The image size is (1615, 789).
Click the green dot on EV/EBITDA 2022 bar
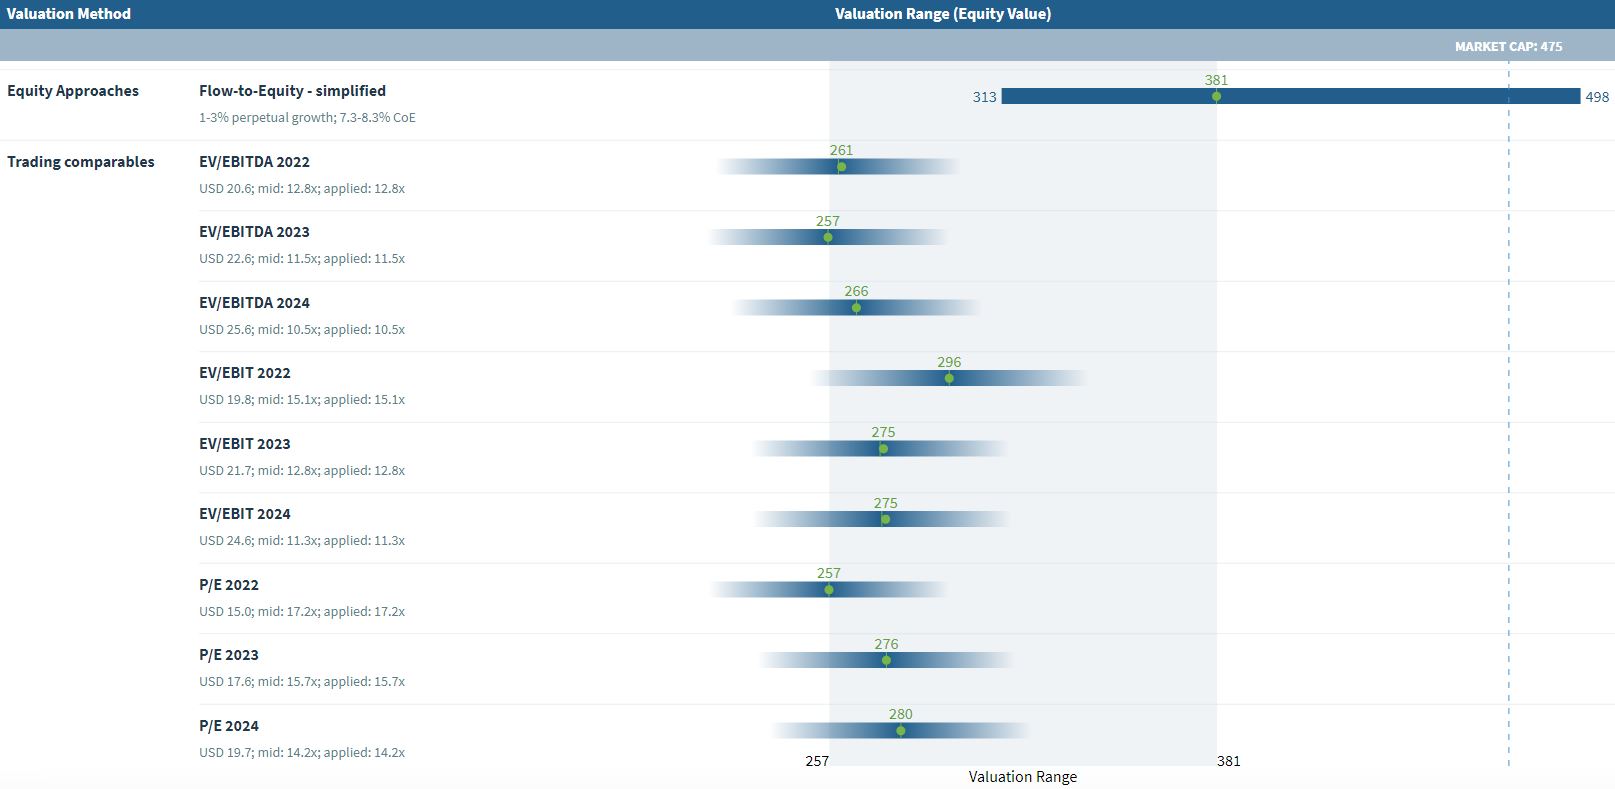[841, 167]
